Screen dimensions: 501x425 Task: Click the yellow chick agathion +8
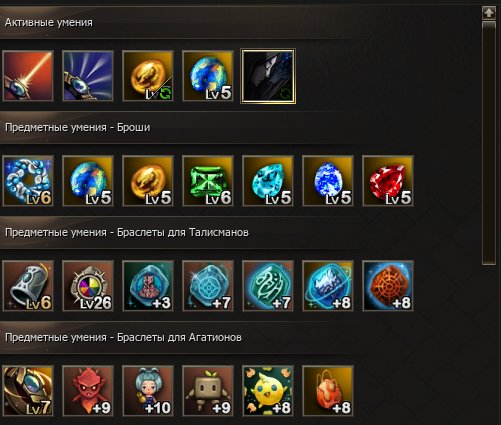[x=268, y=391]
